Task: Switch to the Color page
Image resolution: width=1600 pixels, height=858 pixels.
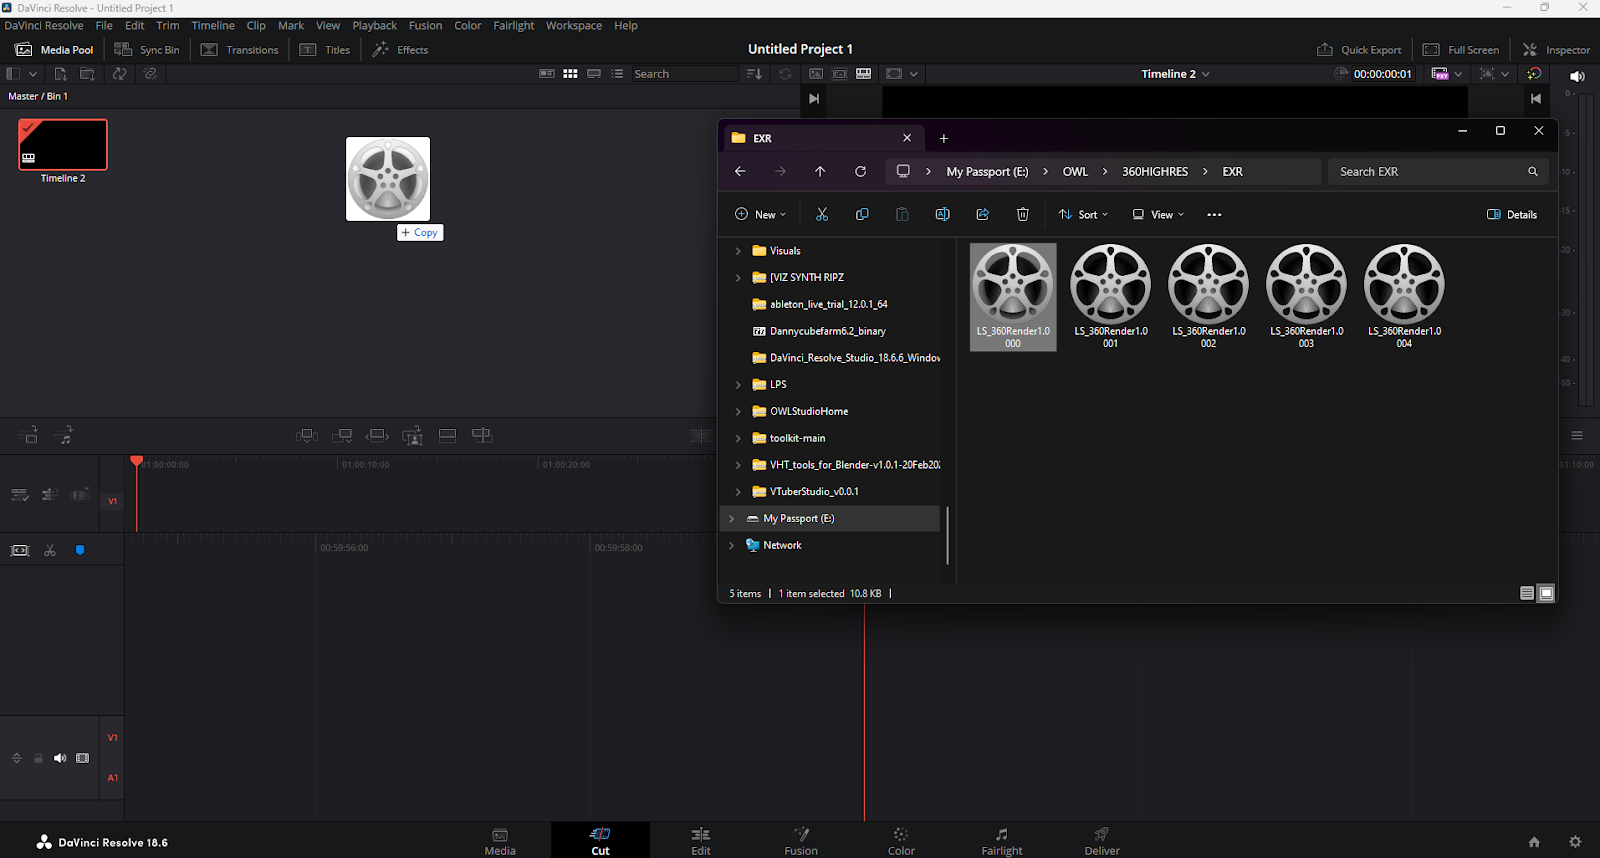Action: 901,841
